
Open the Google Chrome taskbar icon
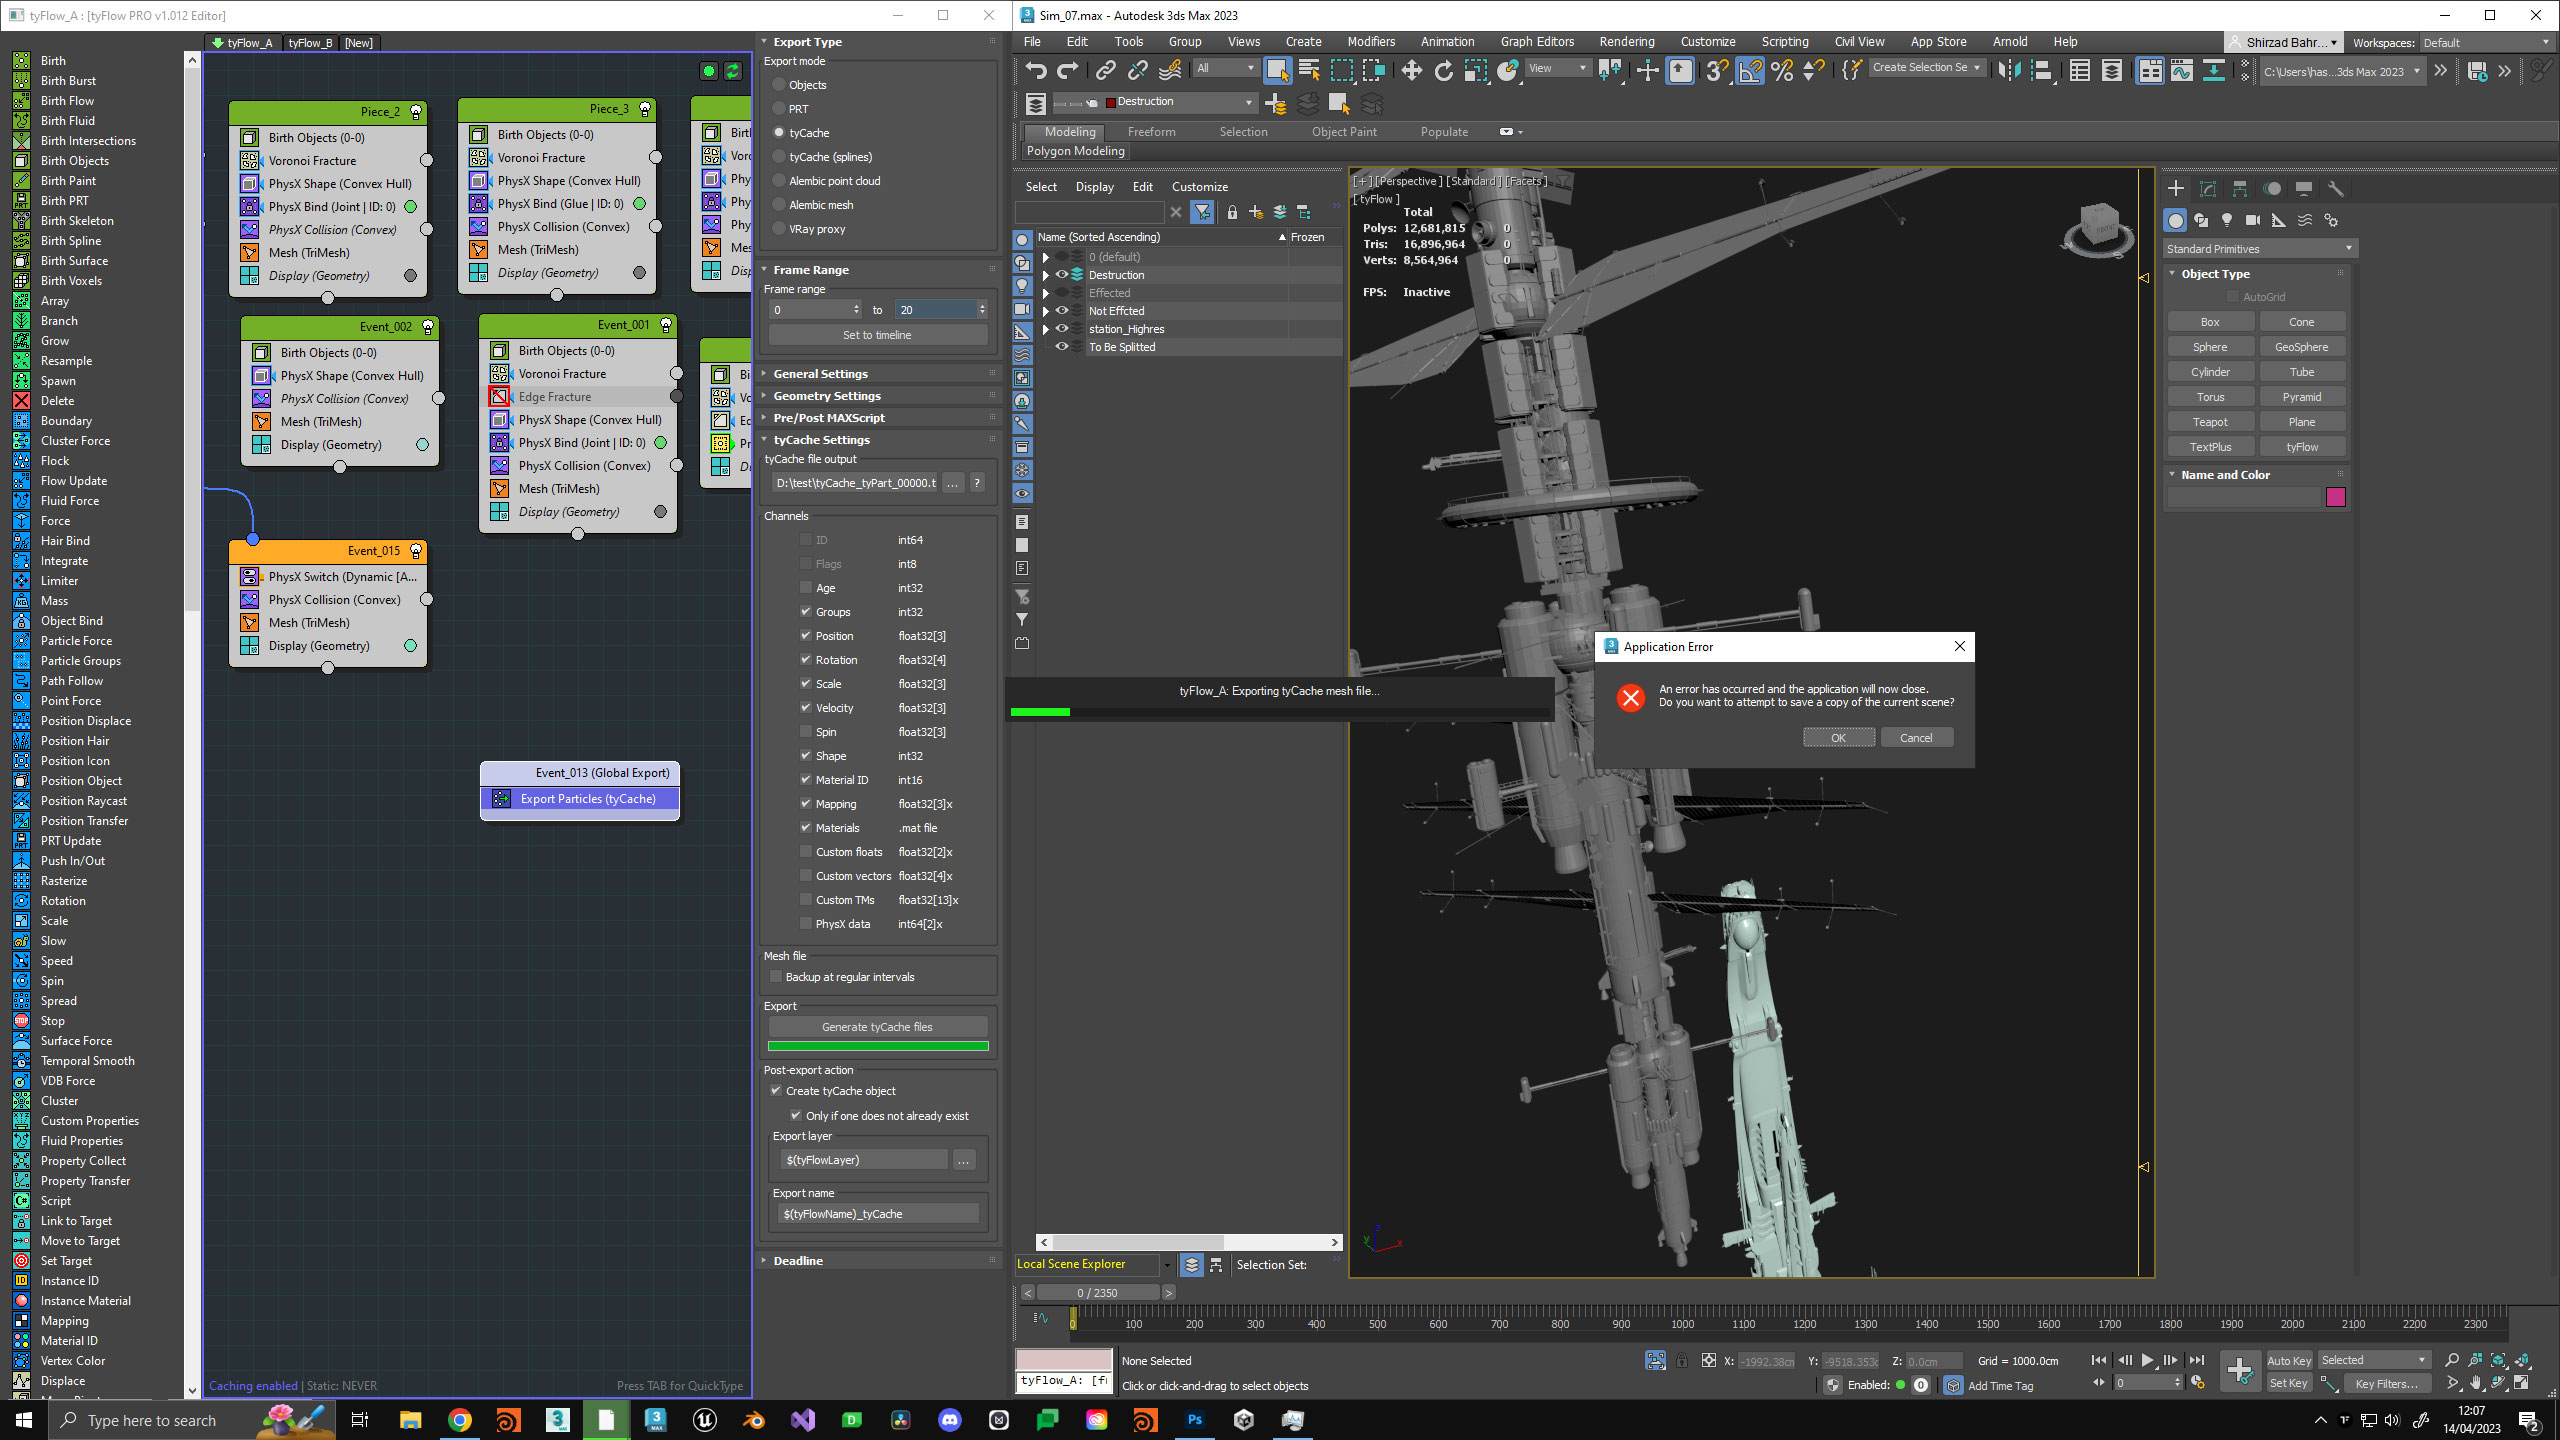(460, 1420)
